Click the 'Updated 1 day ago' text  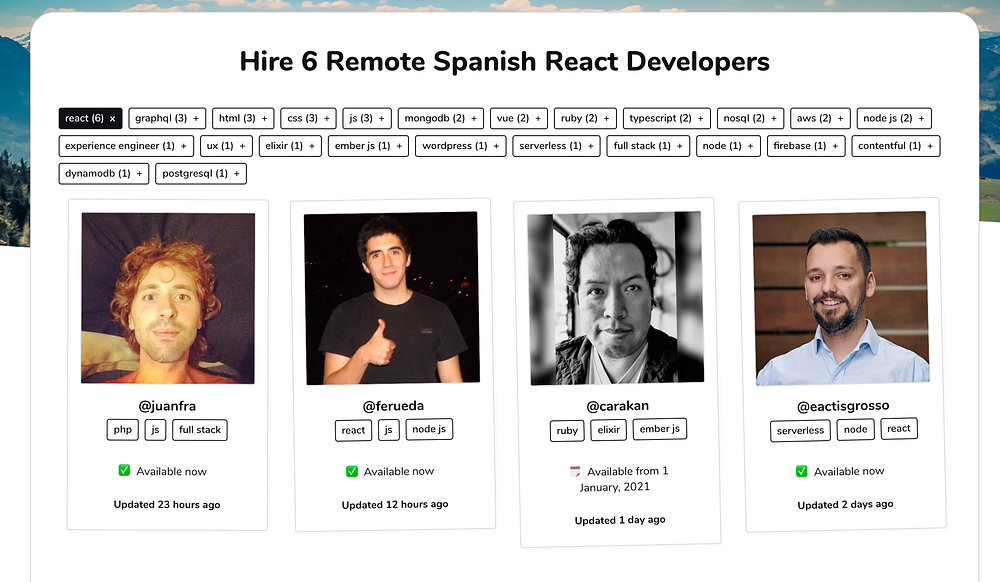tap(620, 520)
